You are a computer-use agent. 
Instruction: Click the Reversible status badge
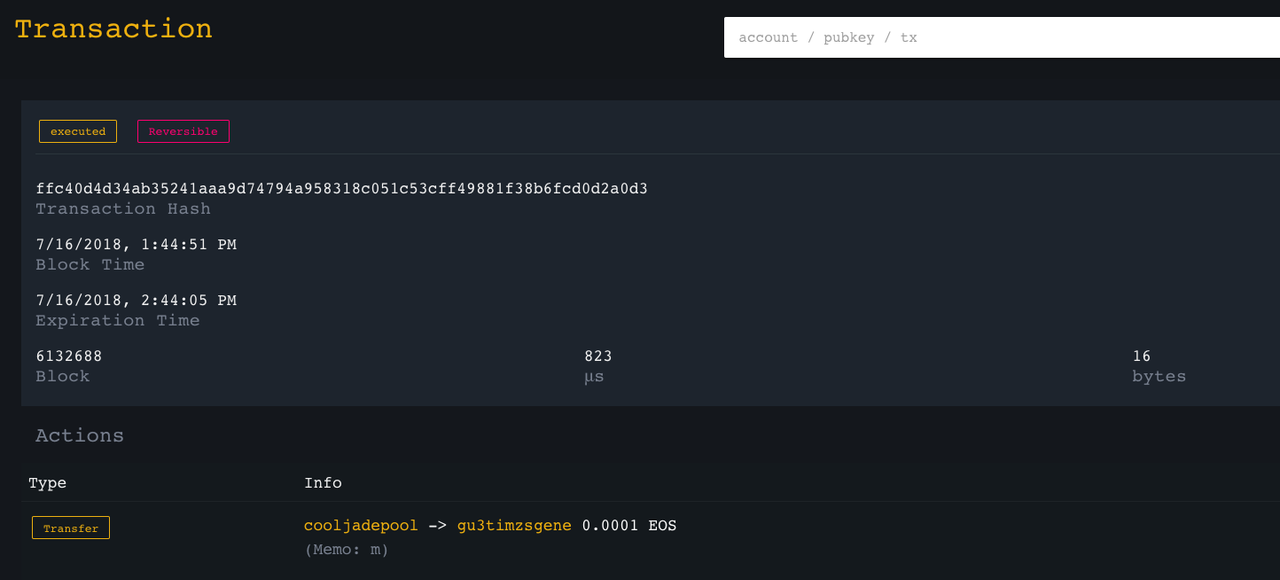click(183, 131)
